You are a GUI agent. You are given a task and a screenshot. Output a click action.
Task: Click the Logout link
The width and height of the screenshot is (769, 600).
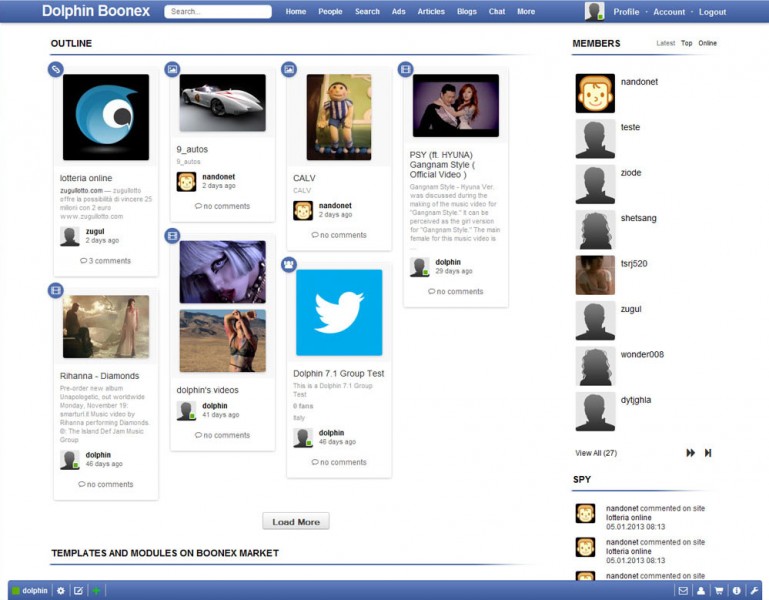point(712,12)
